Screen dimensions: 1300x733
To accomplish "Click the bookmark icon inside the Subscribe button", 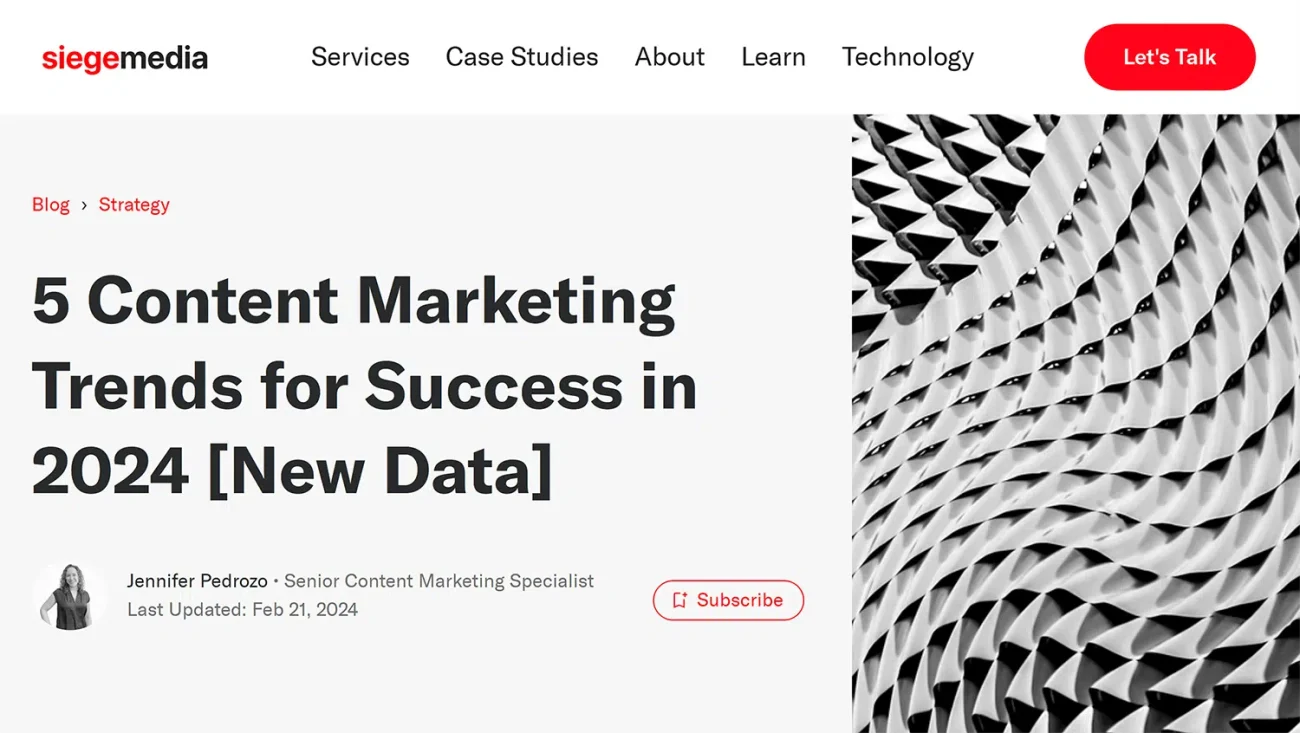I will click(x=680, y=600).
